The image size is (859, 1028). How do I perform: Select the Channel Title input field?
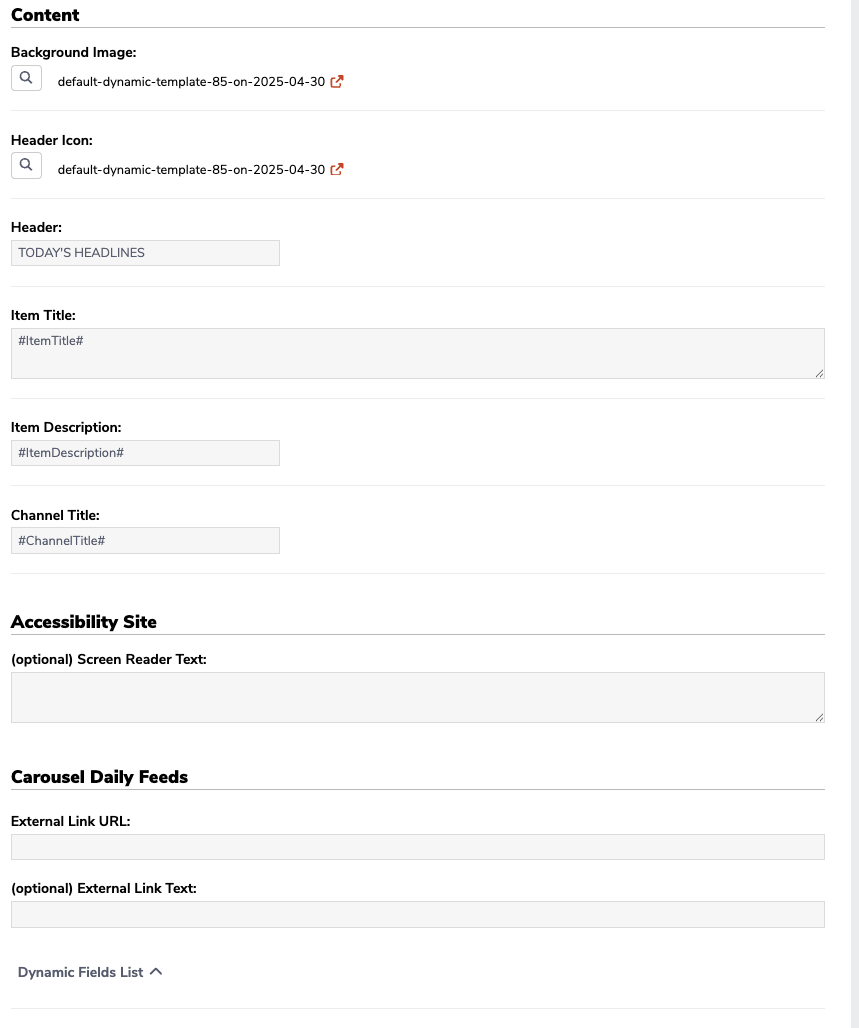[x=146, y=541]
